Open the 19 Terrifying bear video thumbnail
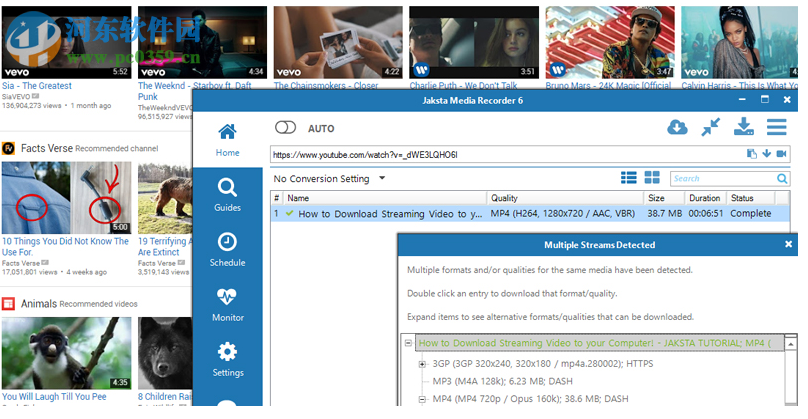 click(165, 198)
